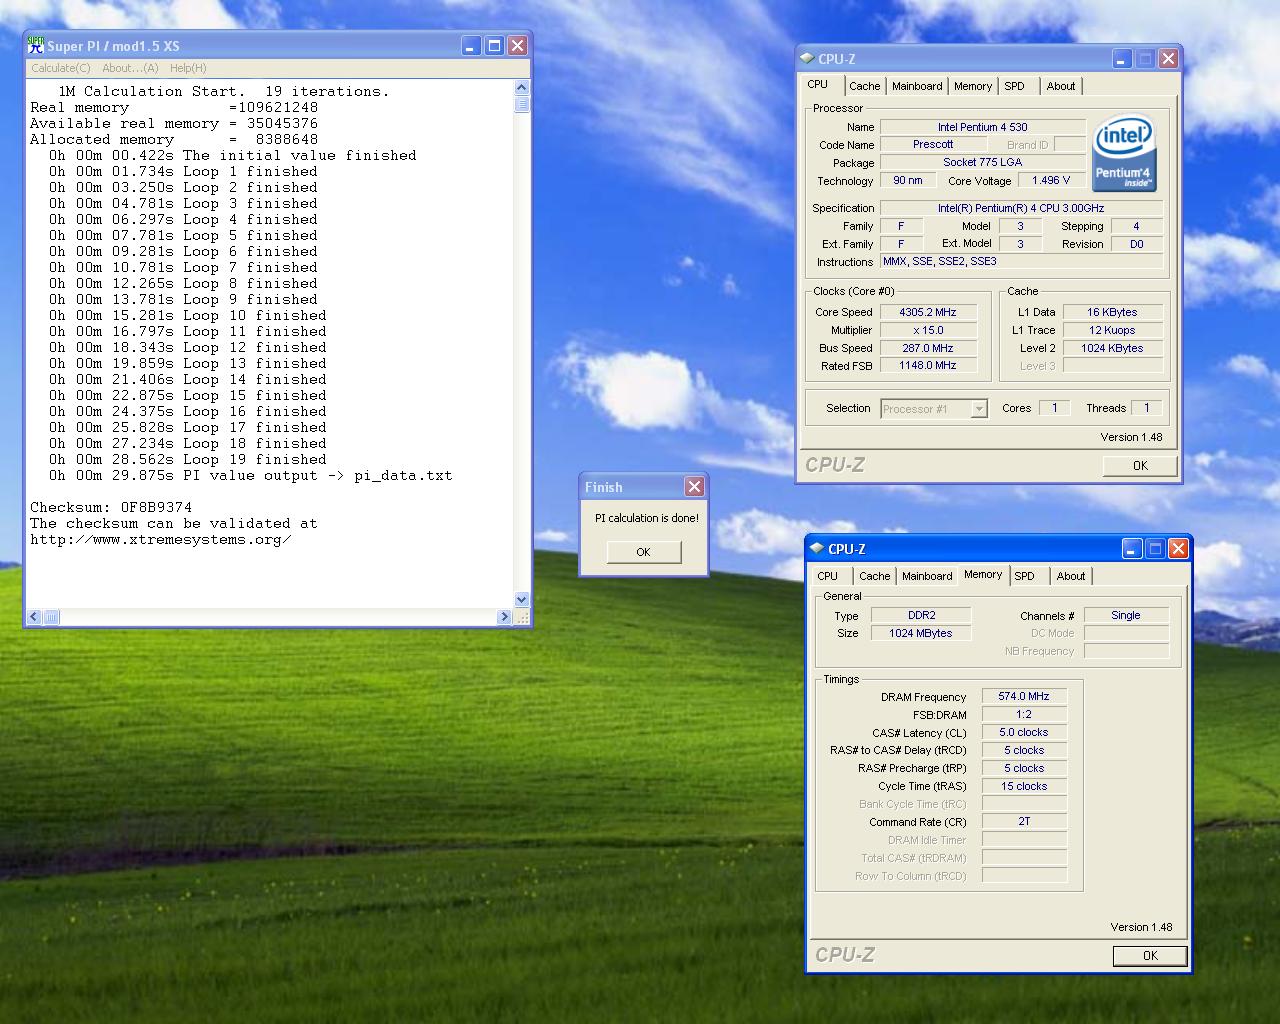The height and width of the screenshot is (1024, 1280).
Task: Click the Technology 90 nm value
Action: click(x=908, y=181)
